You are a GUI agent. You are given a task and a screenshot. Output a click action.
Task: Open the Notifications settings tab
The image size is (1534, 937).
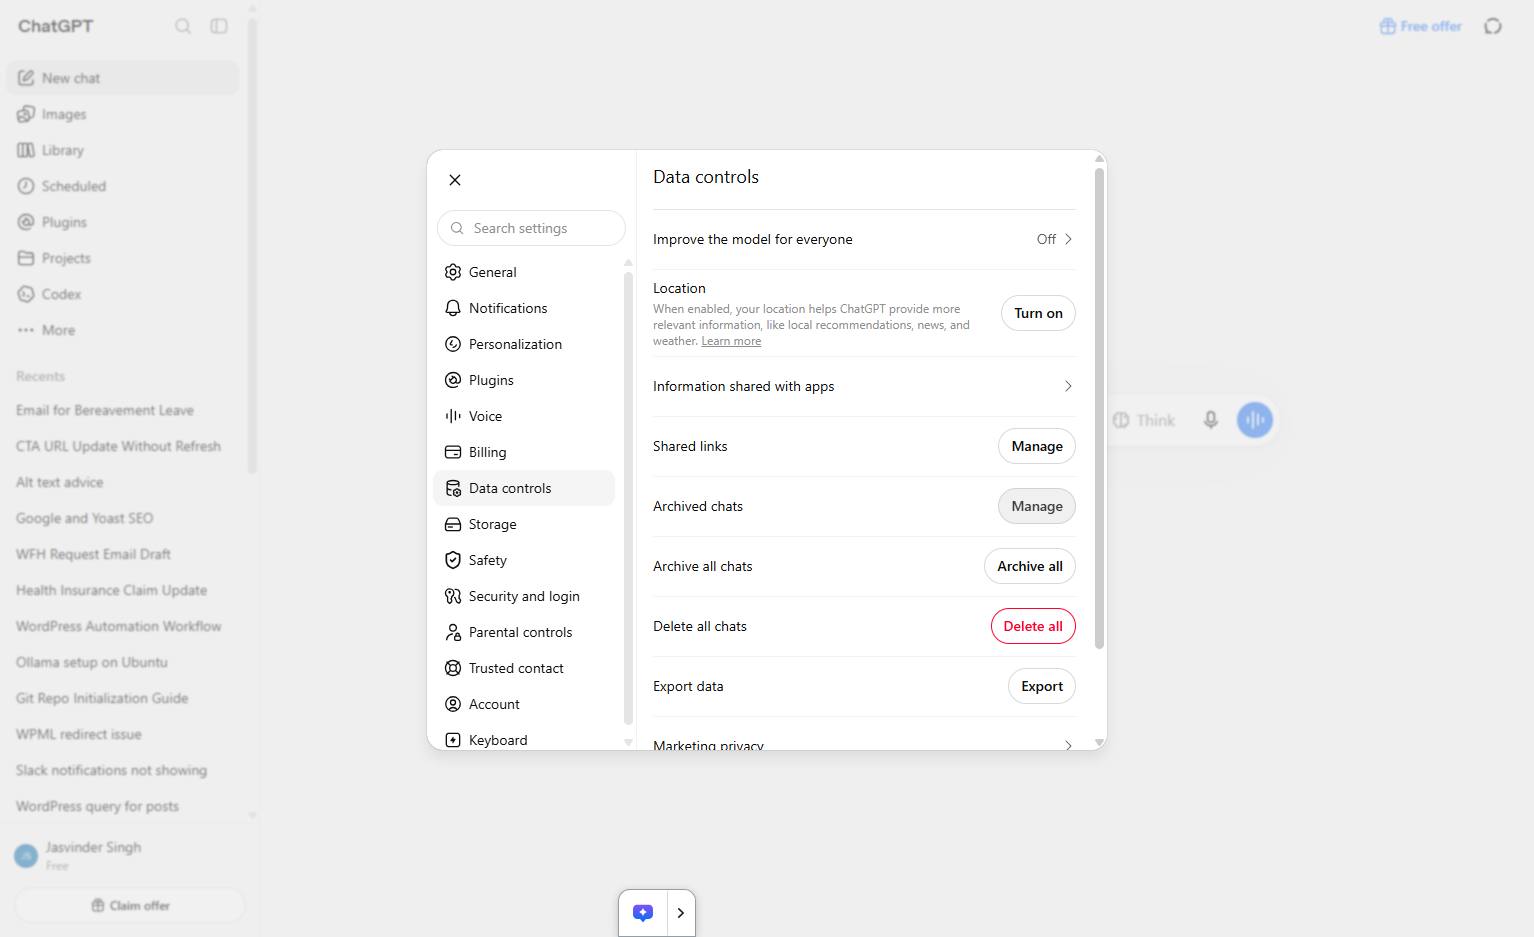(x=524, y=308)
